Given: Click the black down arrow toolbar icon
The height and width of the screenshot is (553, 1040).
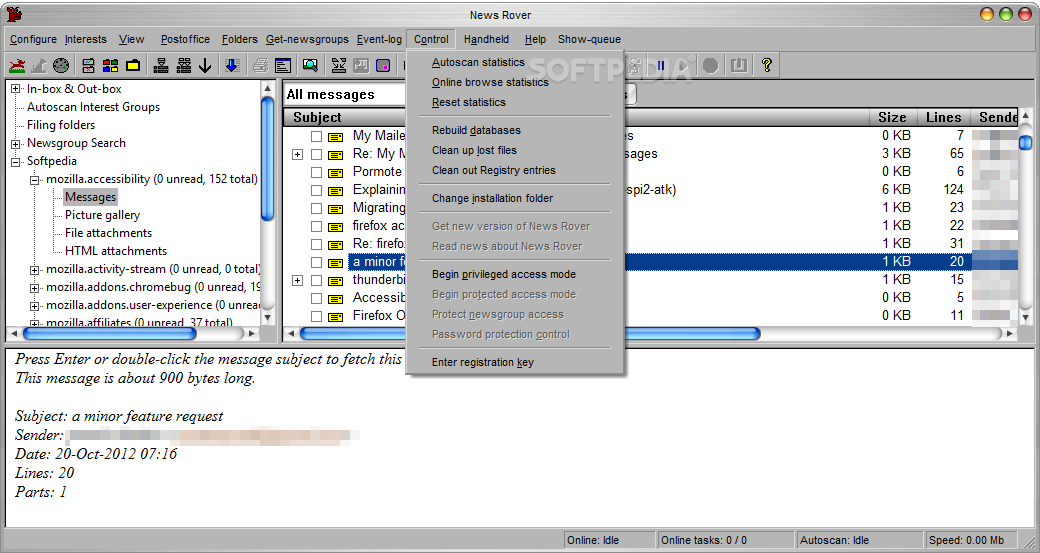Looking at the screenshot, I should [206, 65].
